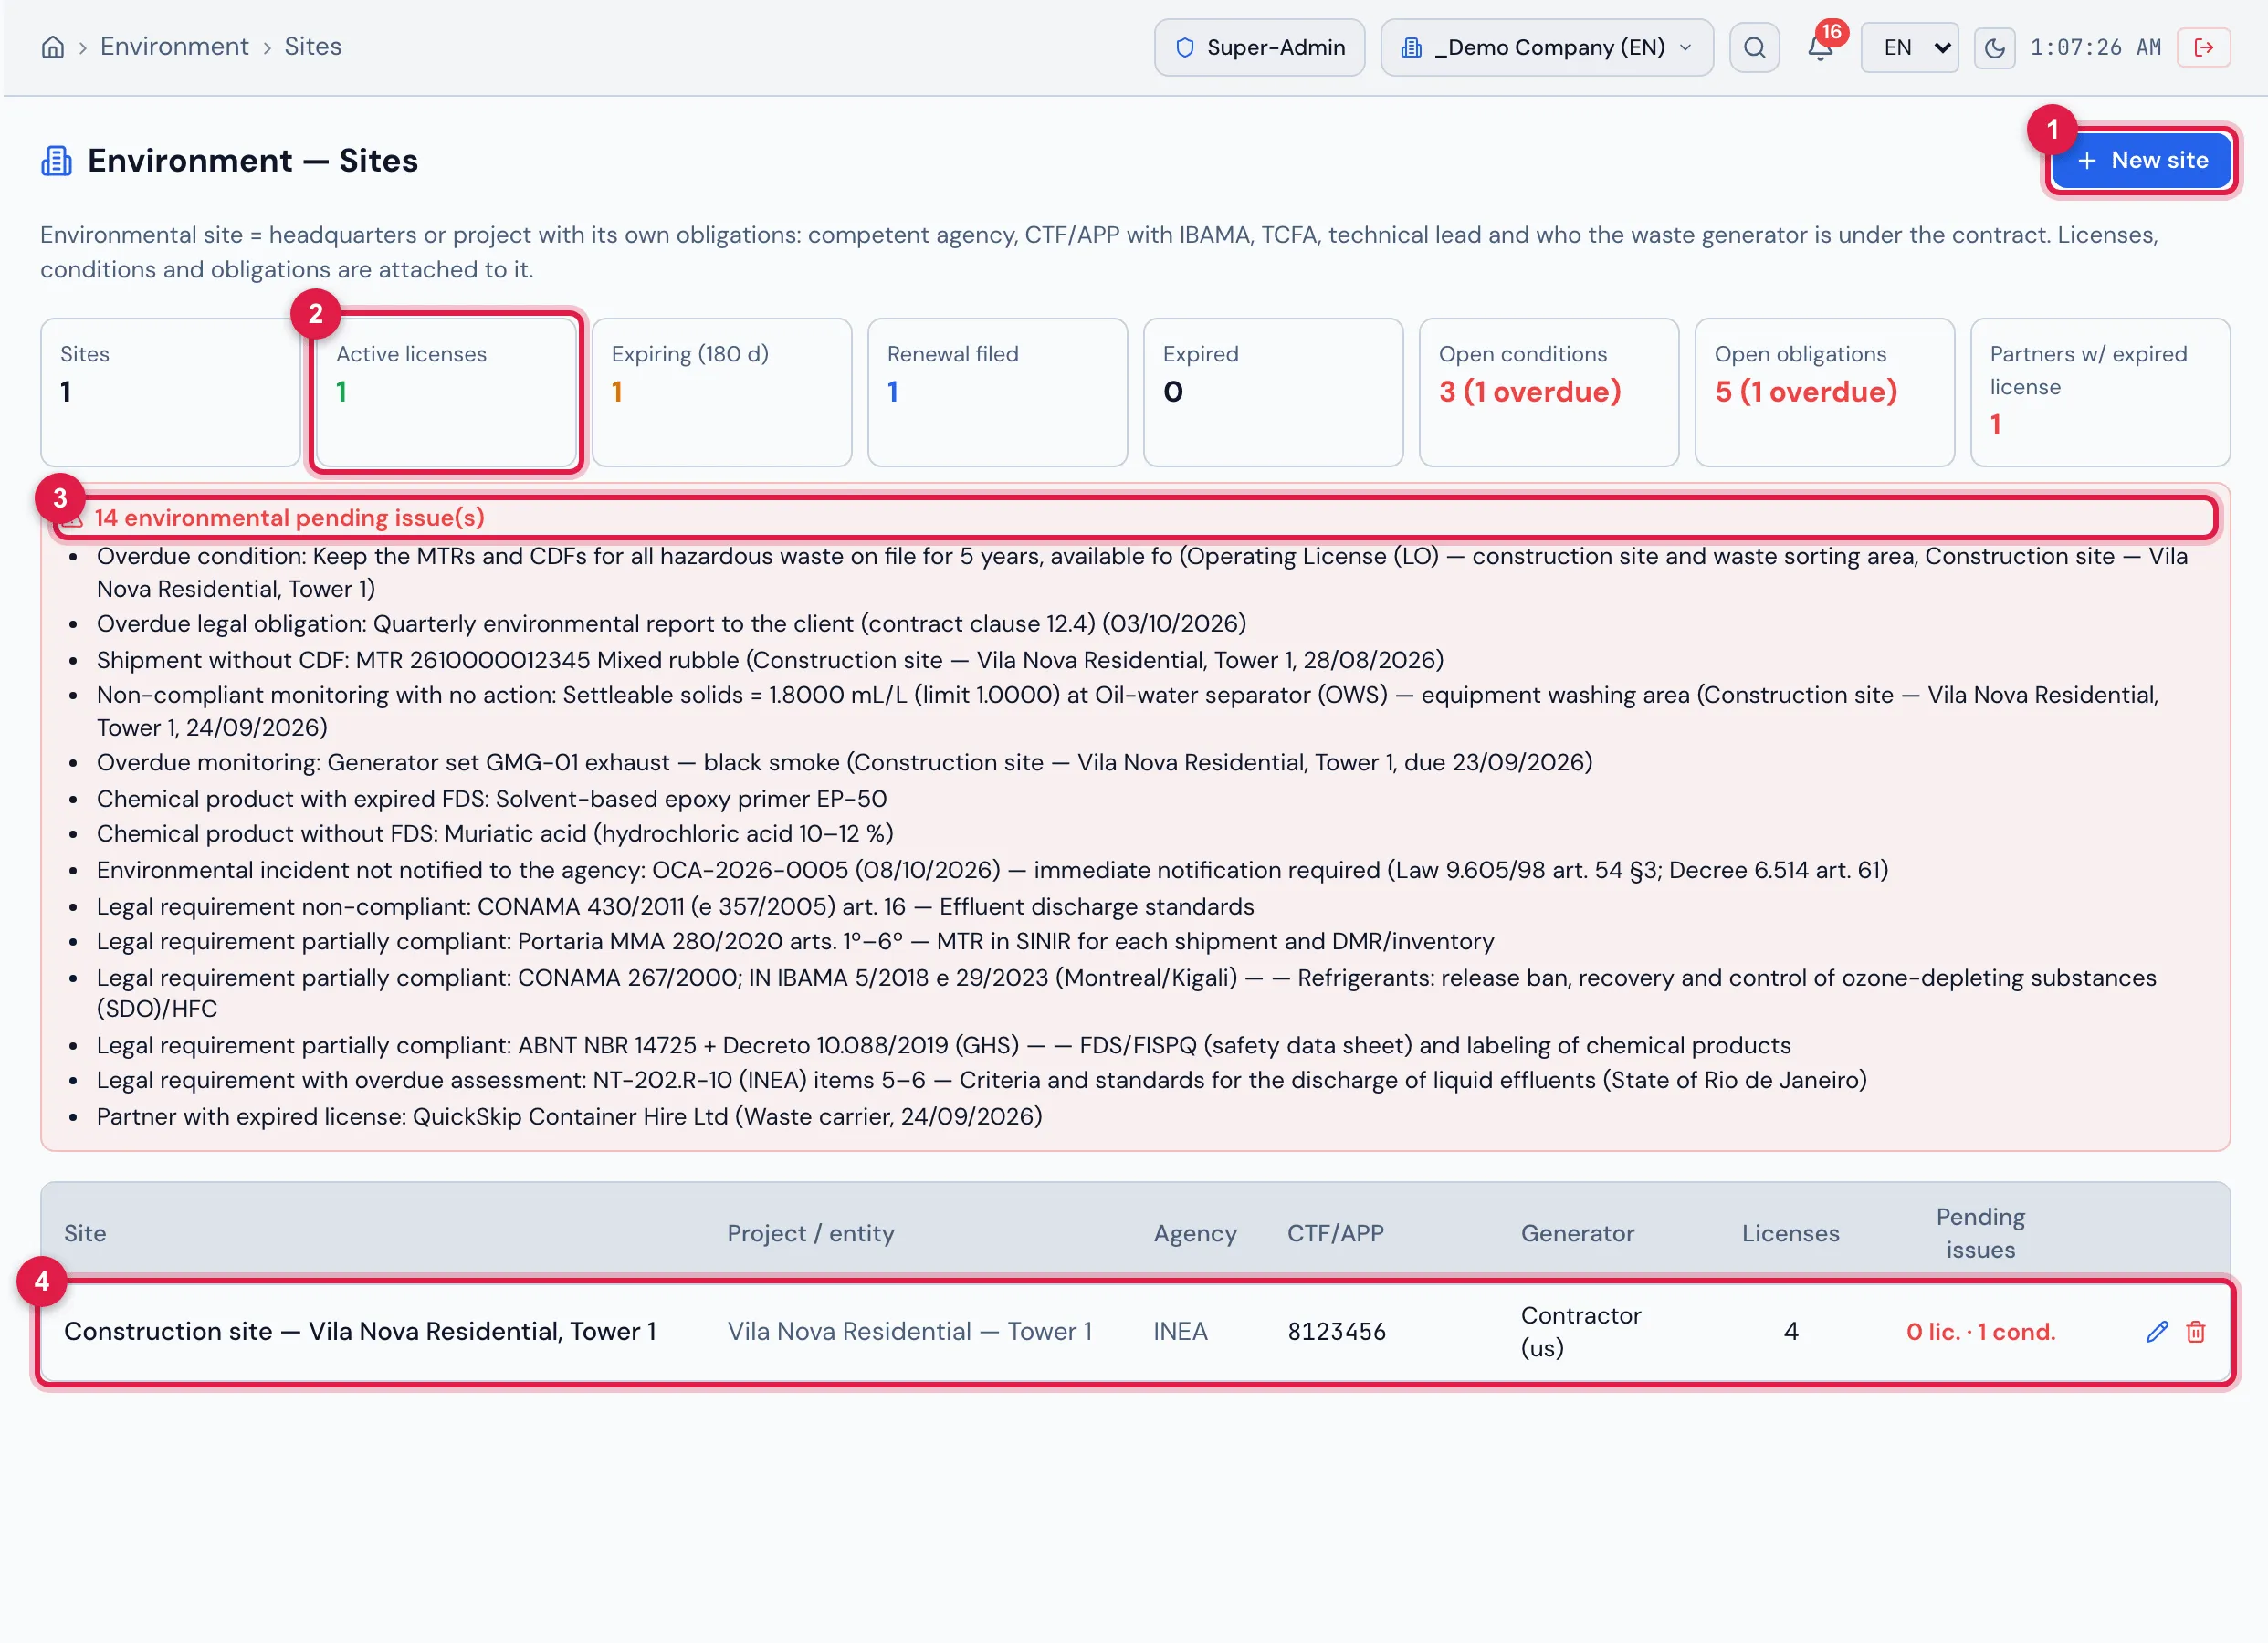Expand the _Demo Company (EN) selector

pos(1546,47)
